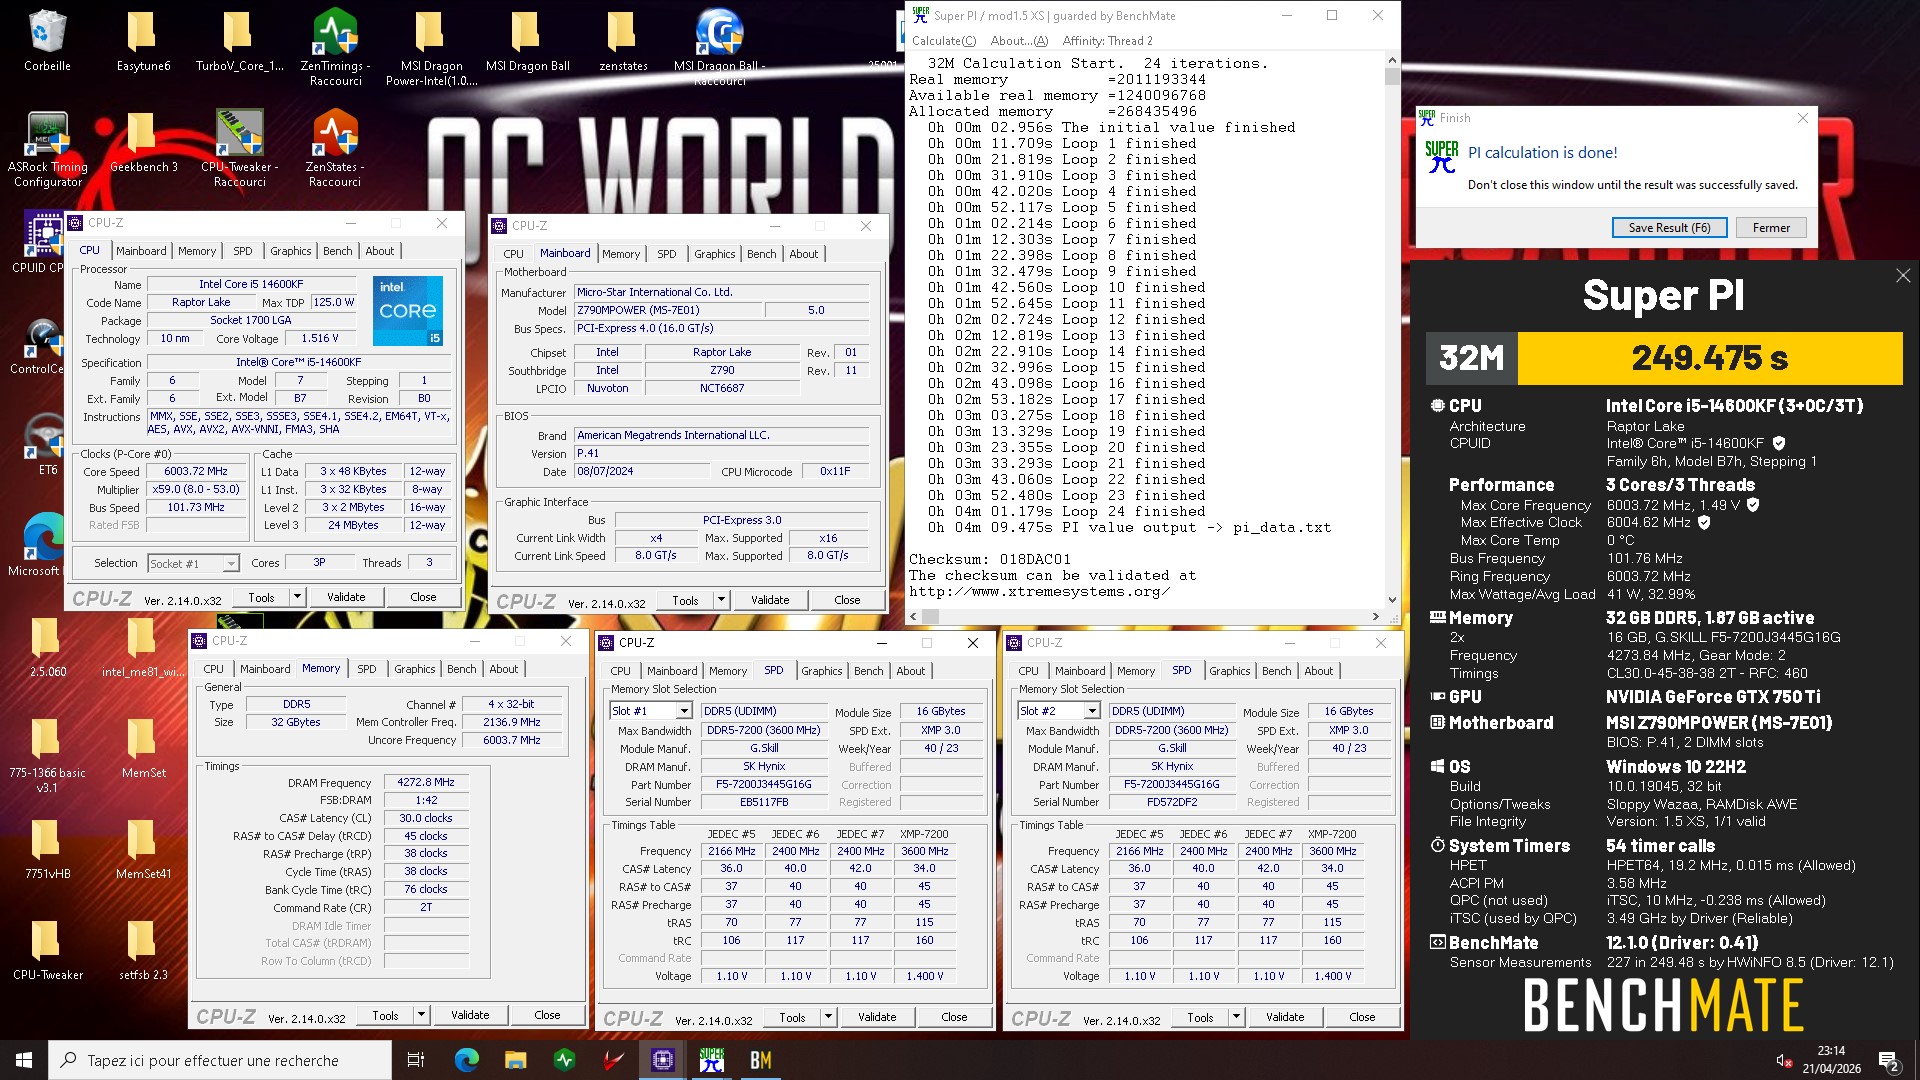1920x1080 pixels.
Task: Launch ASRock Timing Configurator shortcut
Action: point(47,148)
